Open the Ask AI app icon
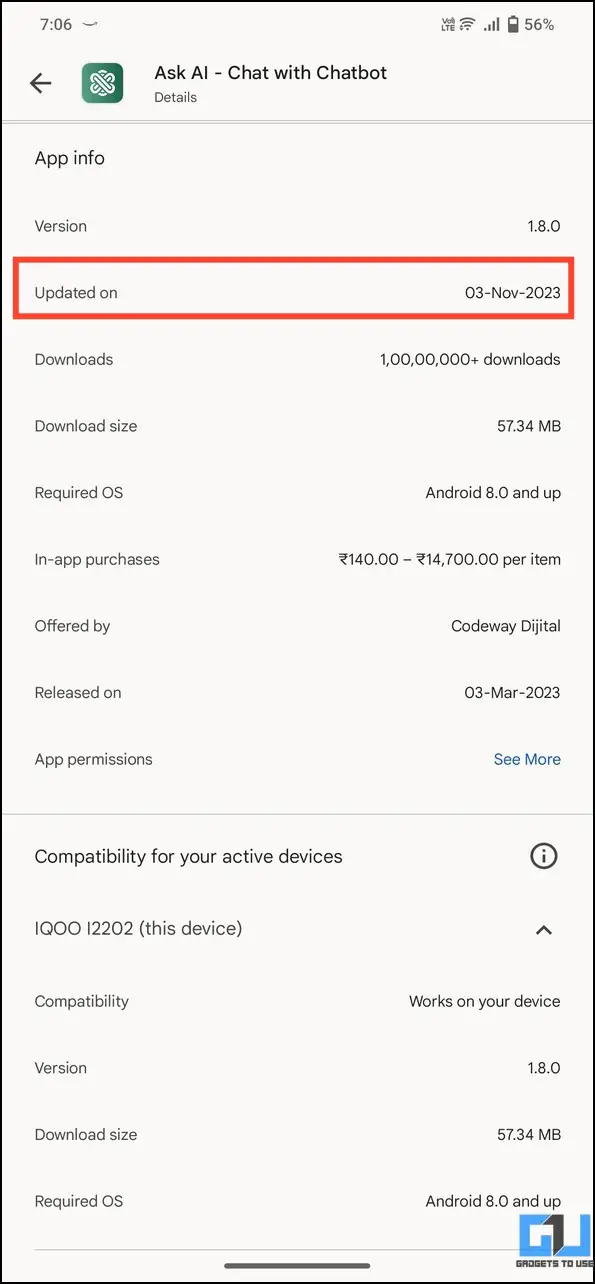Viewport: 595px width, 1284px height. 102,83
